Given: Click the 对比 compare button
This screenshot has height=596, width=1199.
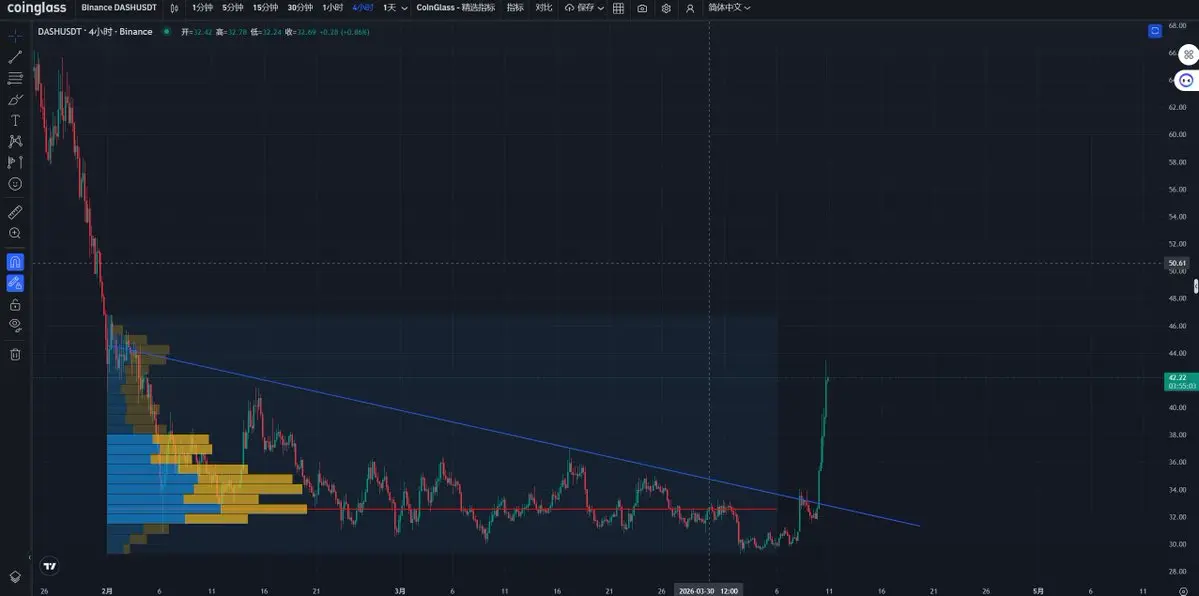Looking at the screenshot, I should point(544,8).
